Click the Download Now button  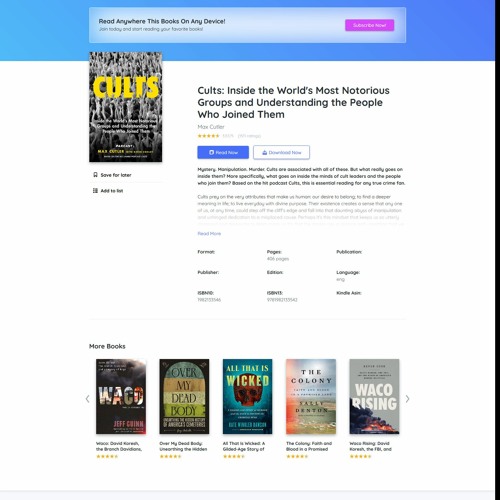[281, 152]
